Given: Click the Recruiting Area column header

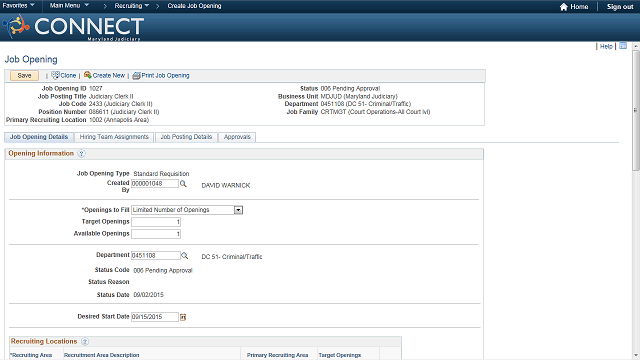Looking at the screenshot, I should (x=31, y=355).
